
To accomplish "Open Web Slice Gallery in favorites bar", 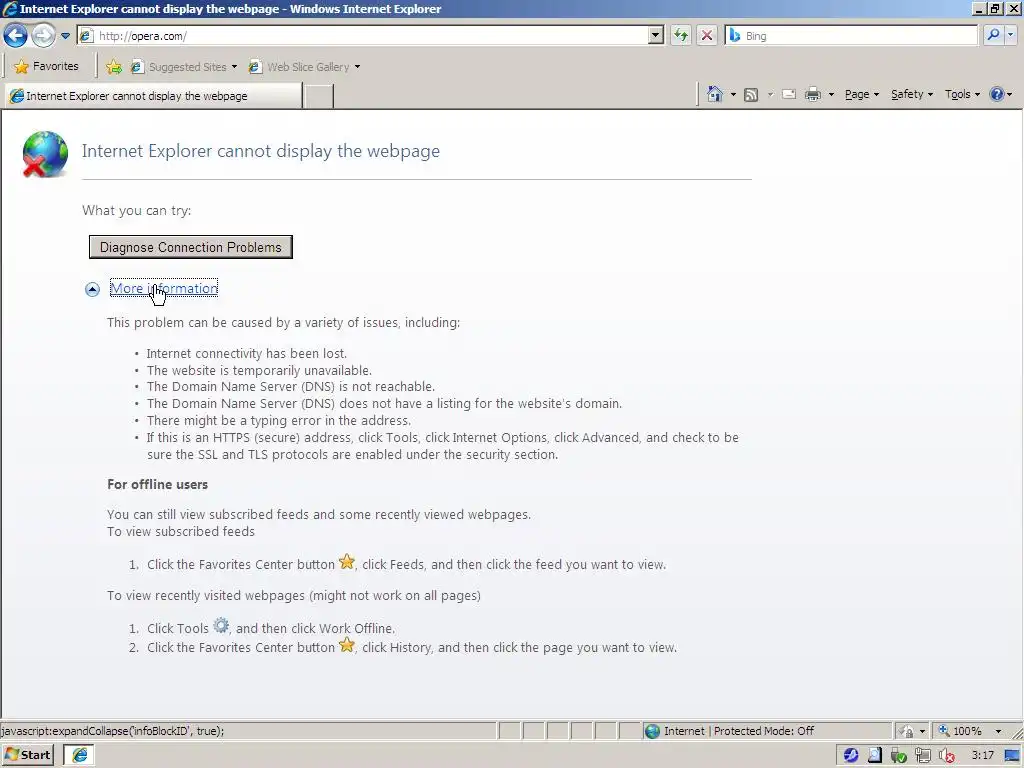I will pos(304,67).
